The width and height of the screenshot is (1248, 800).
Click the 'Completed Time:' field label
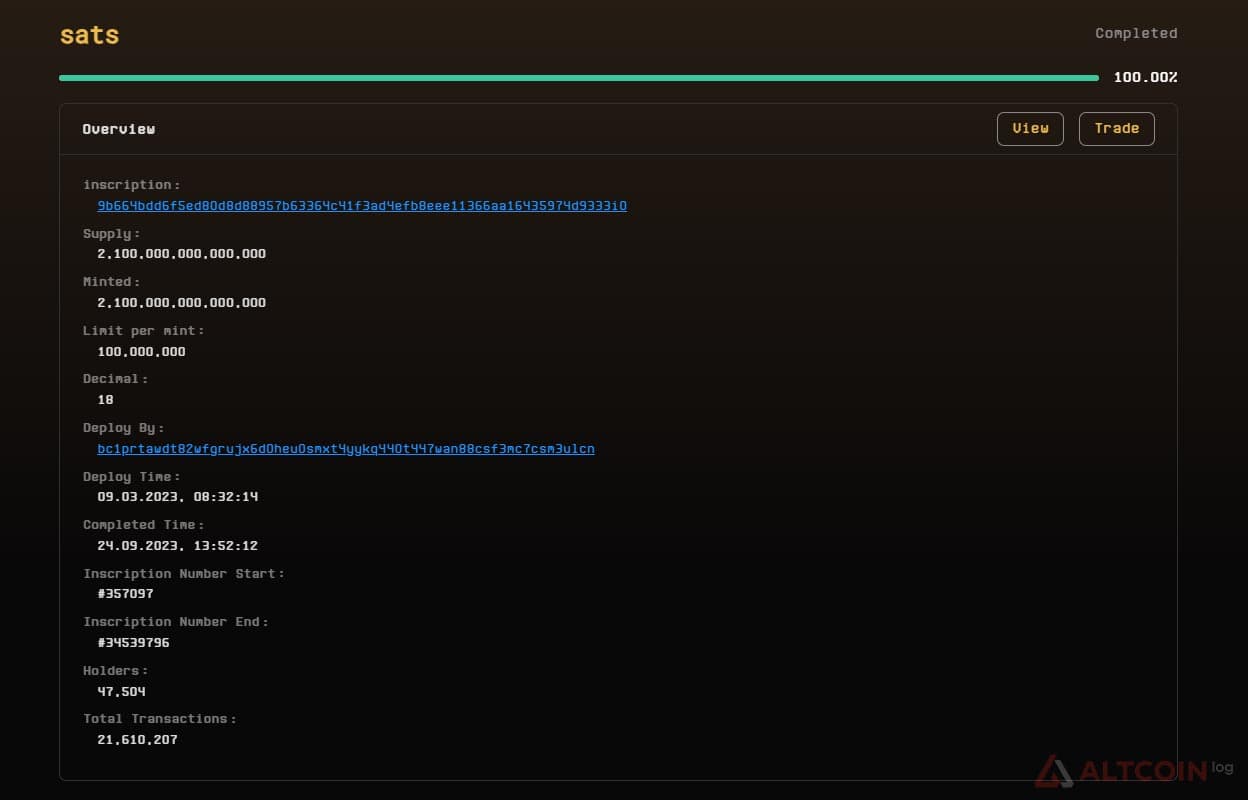pos(144,525)
